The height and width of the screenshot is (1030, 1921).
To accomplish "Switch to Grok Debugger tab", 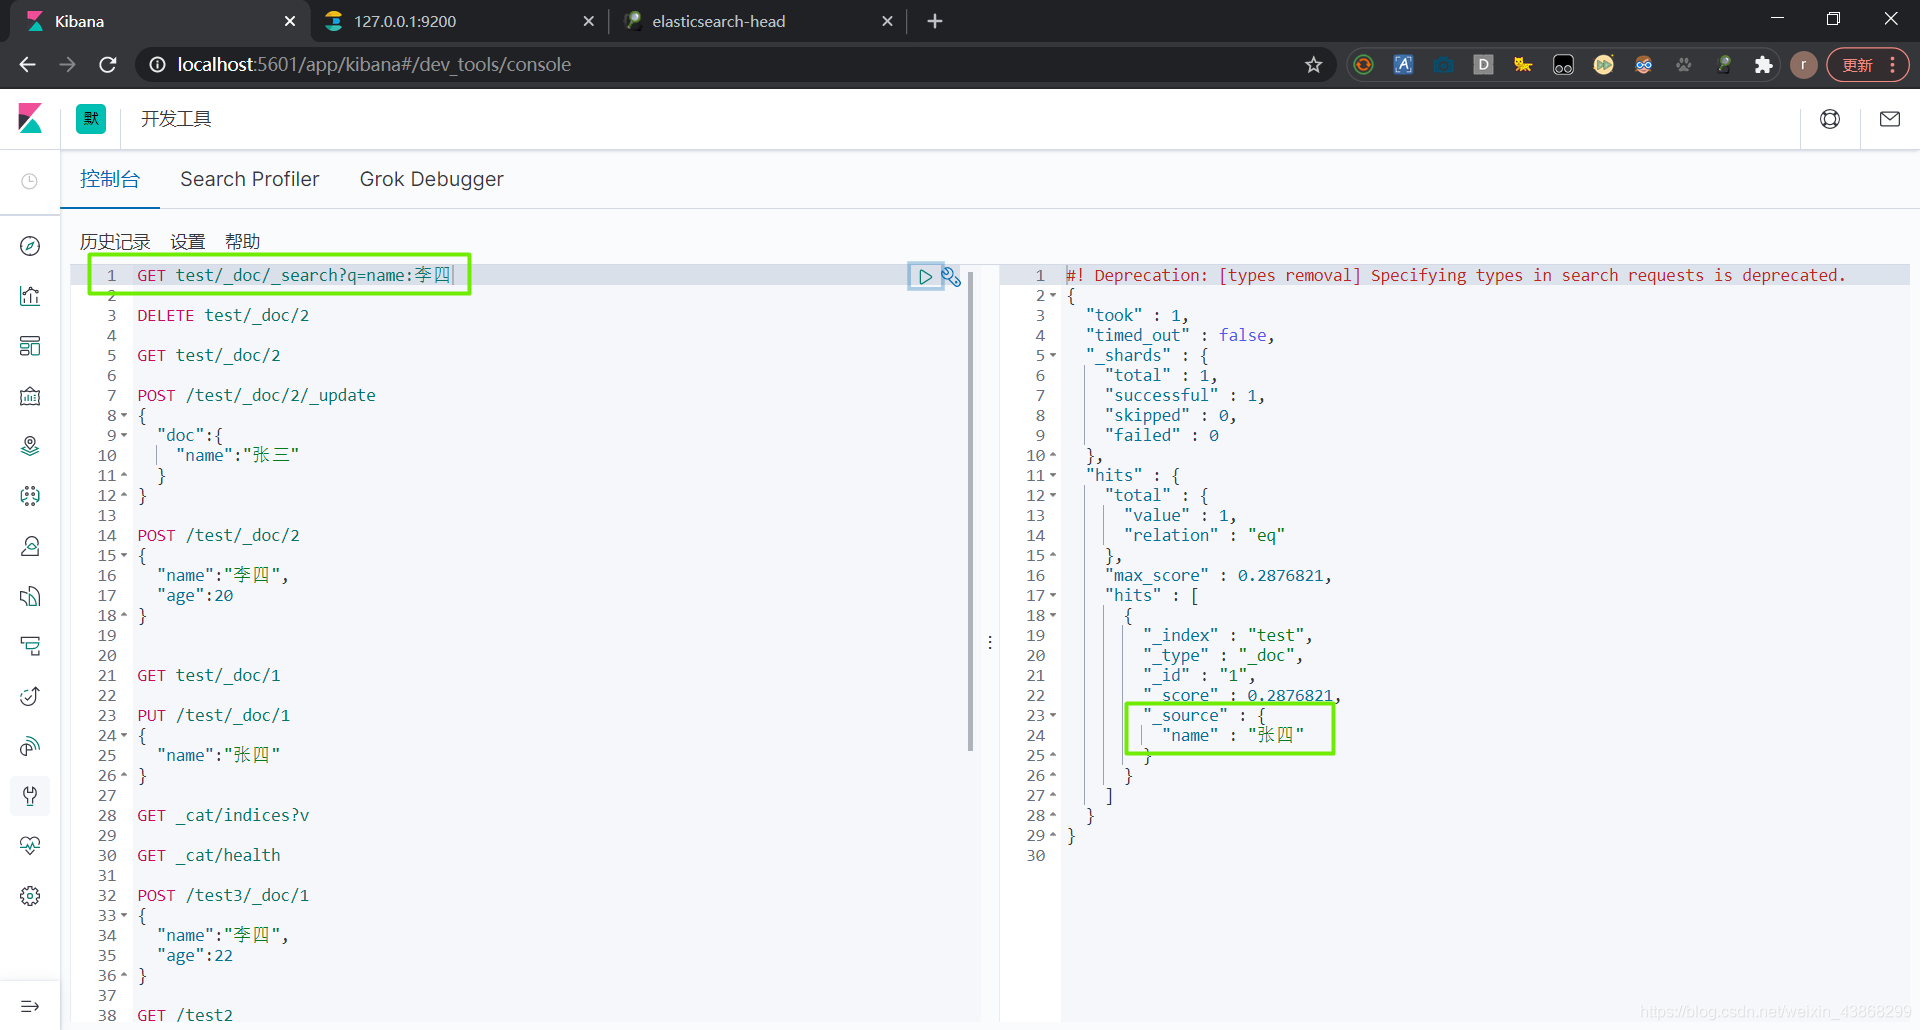I will [x=432, y=179].
